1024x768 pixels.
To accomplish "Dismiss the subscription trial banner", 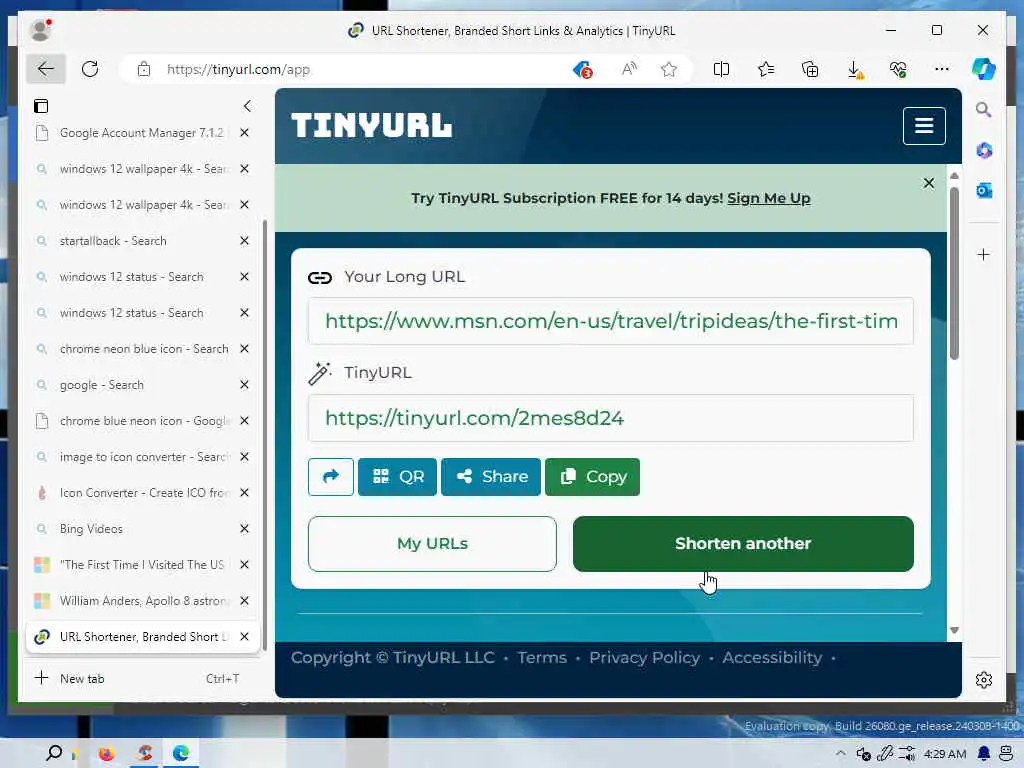I will (929, 184).
